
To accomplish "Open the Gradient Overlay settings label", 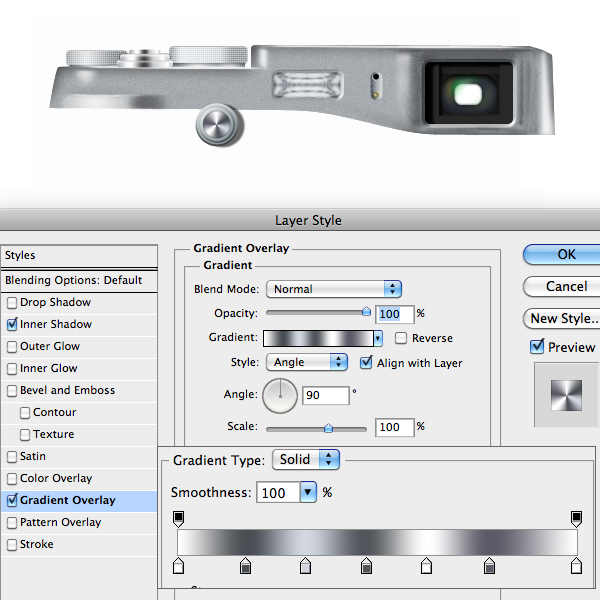I will 68,501.
